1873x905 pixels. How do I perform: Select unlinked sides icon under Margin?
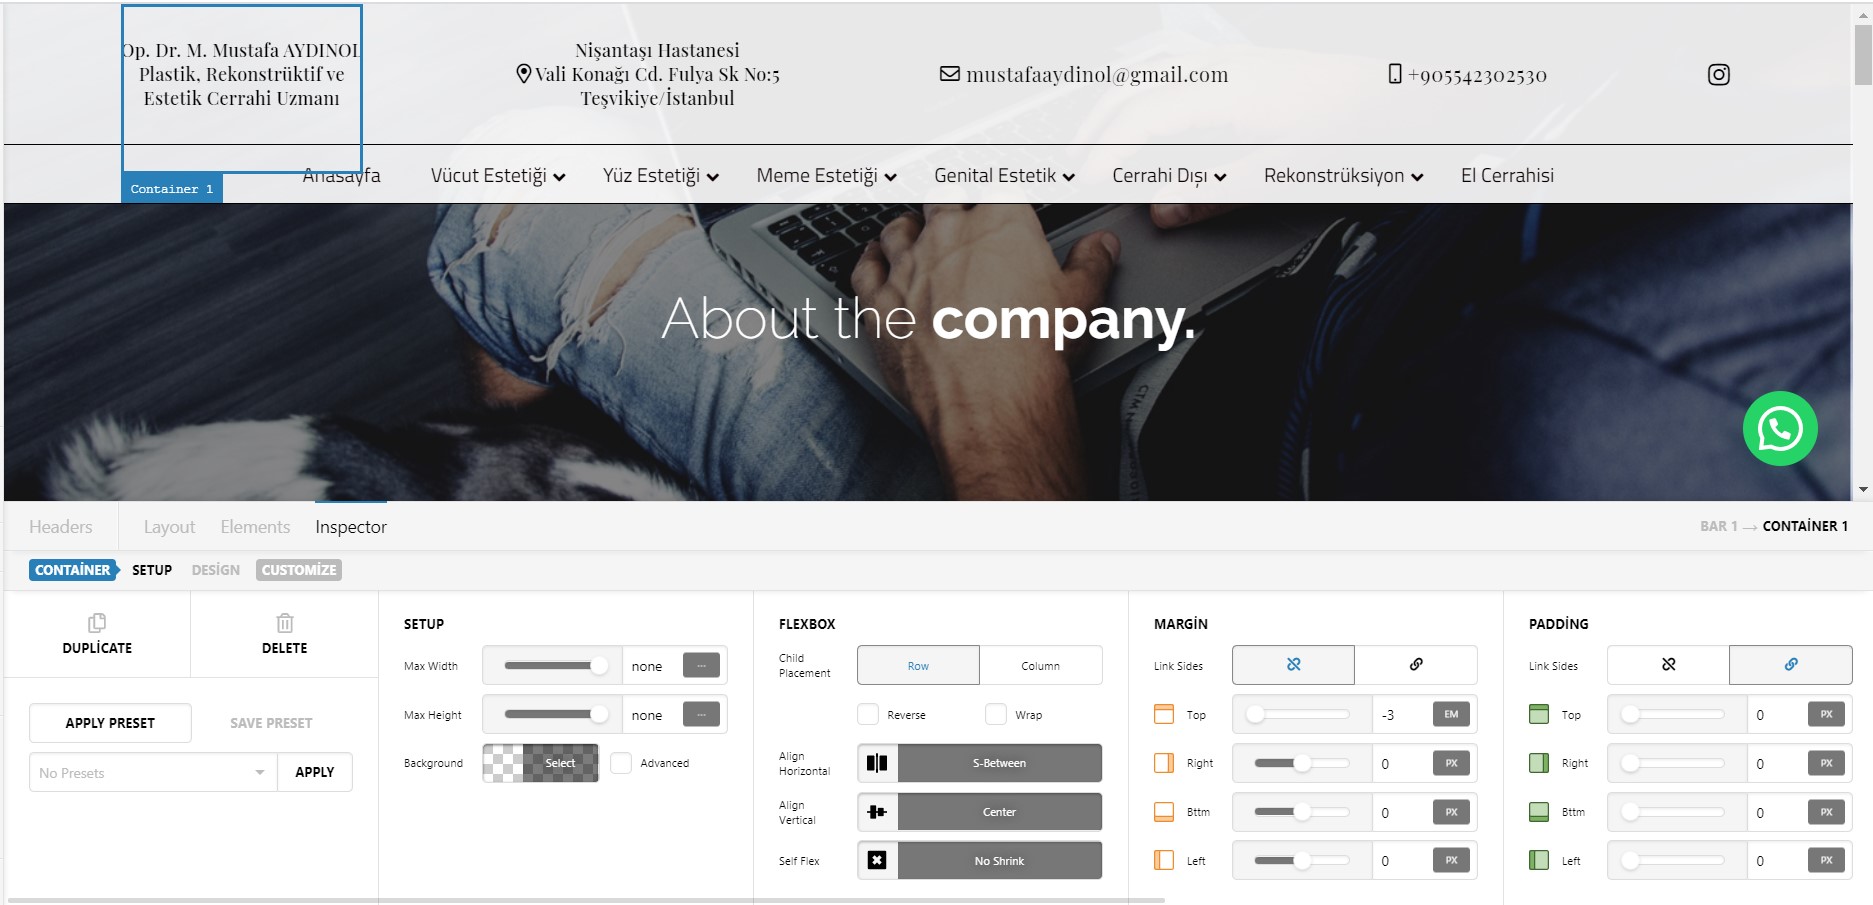point(1293,665)
